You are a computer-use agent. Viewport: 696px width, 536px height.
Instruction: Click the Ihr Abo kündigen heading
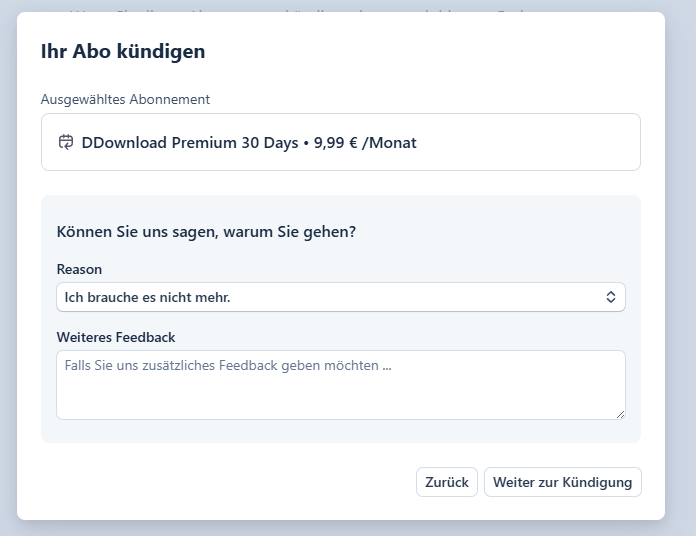[x=123, y=51]
